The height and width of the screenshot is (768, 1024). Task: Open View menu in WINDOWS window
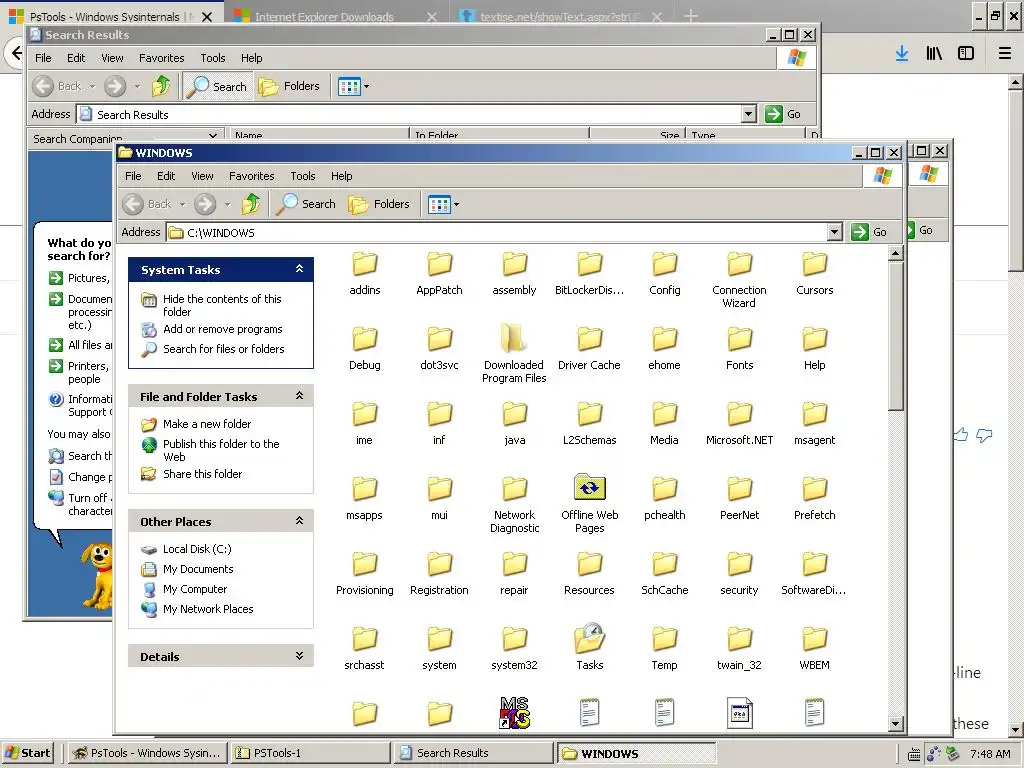(x=202, y=176)
